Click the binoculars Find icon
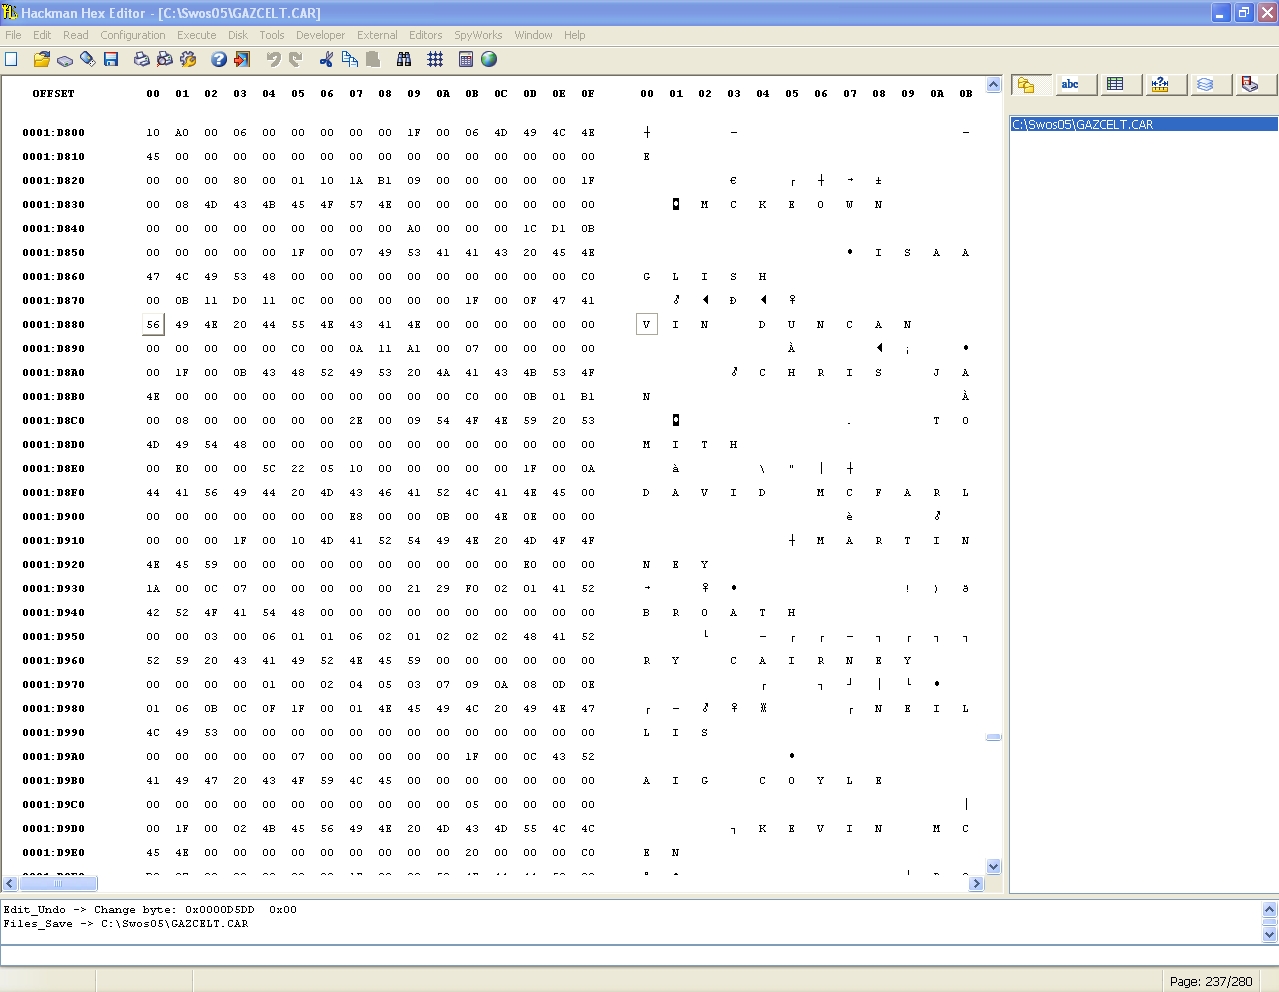This screenshot has height=992, width=1279. 404,60
